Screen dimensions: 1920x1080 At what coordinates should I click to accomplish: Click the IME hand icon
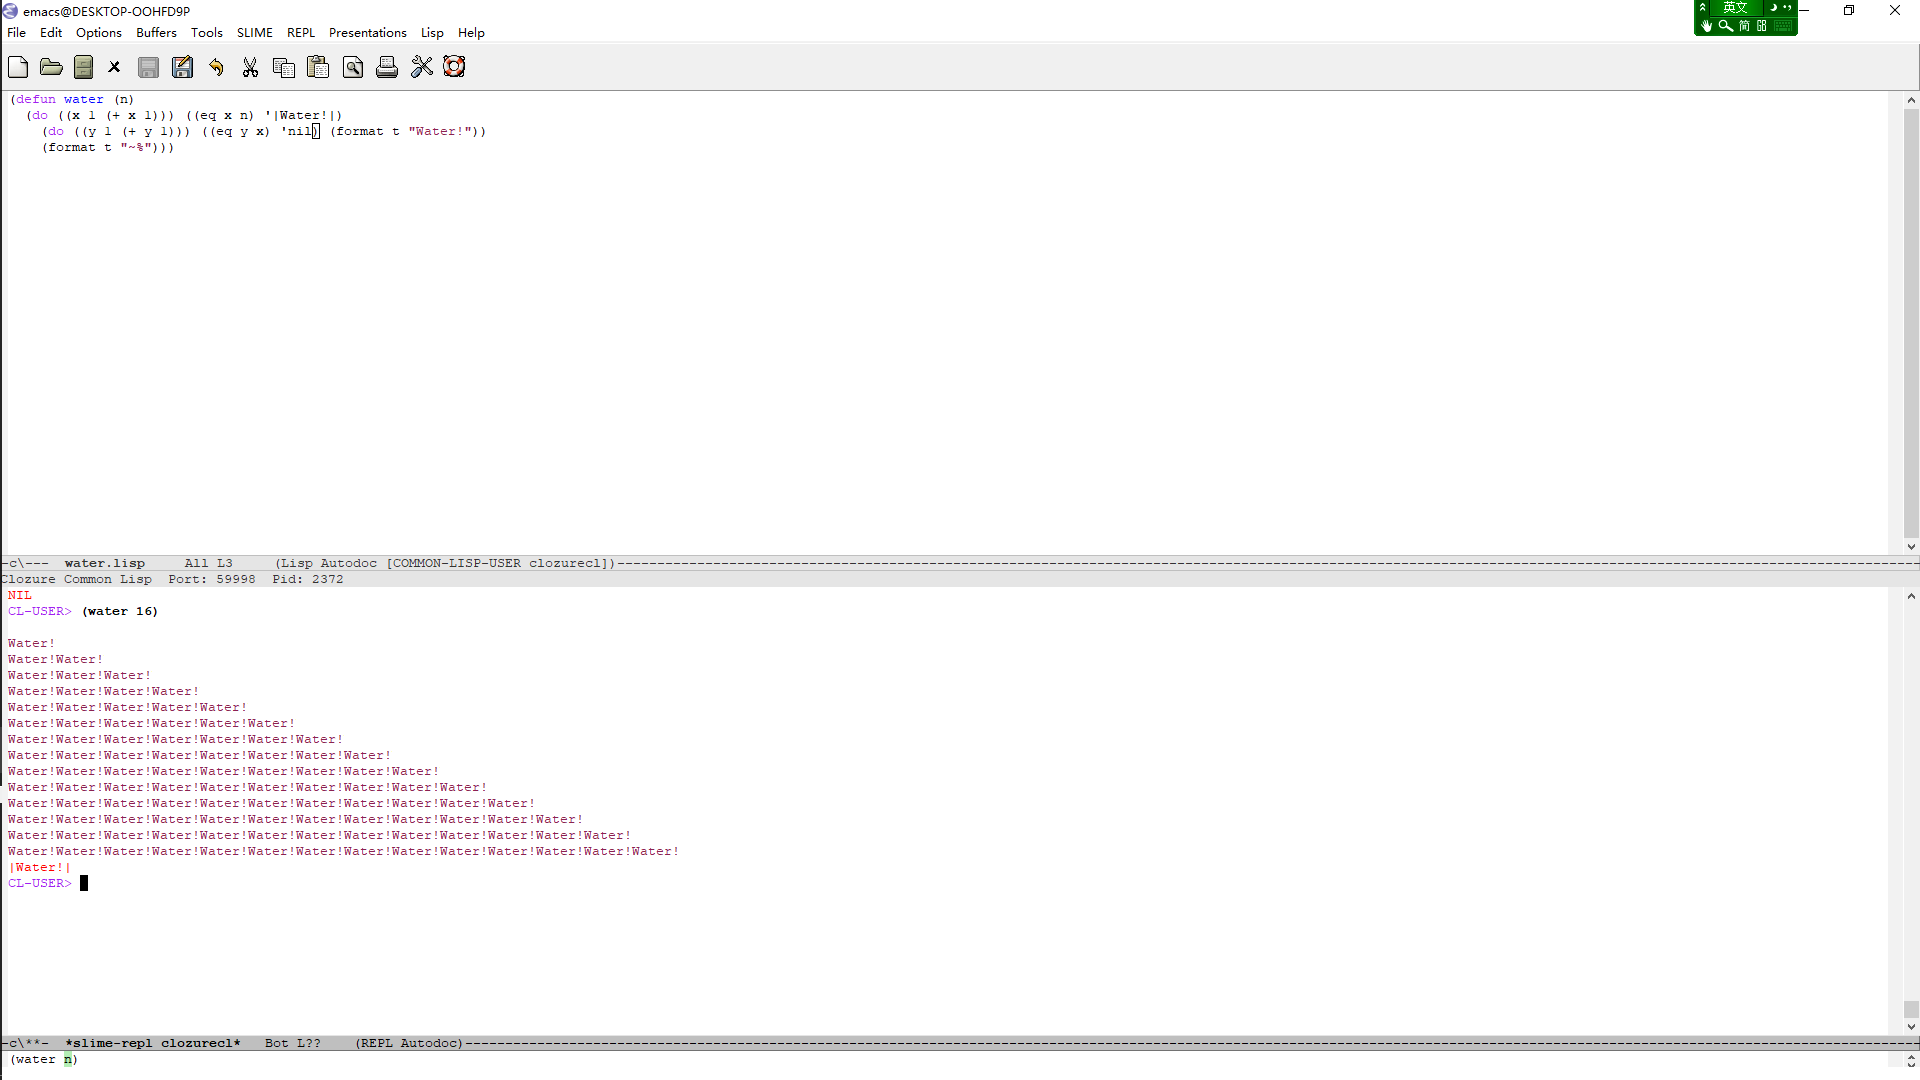coord(1706,26)
